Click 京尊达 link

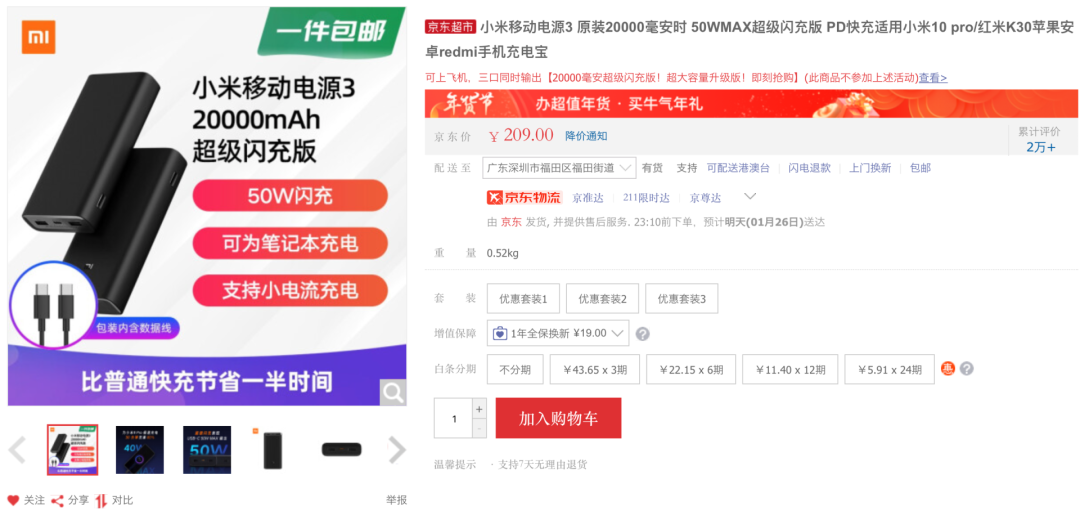[705, 198]
